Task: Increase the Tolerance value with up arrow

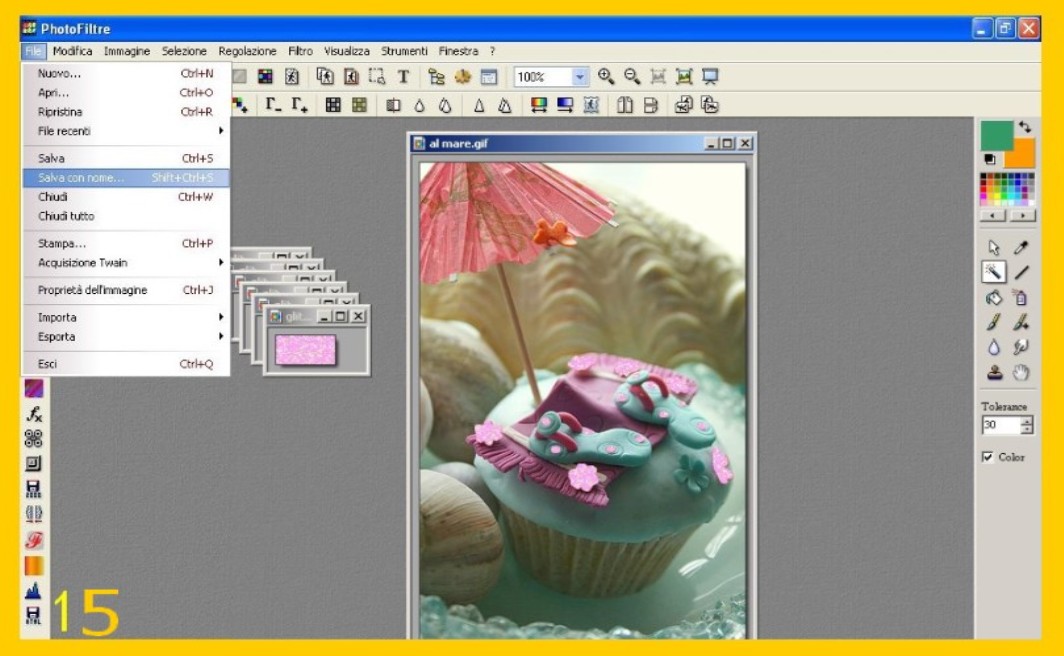Action: pos(1027,420)
